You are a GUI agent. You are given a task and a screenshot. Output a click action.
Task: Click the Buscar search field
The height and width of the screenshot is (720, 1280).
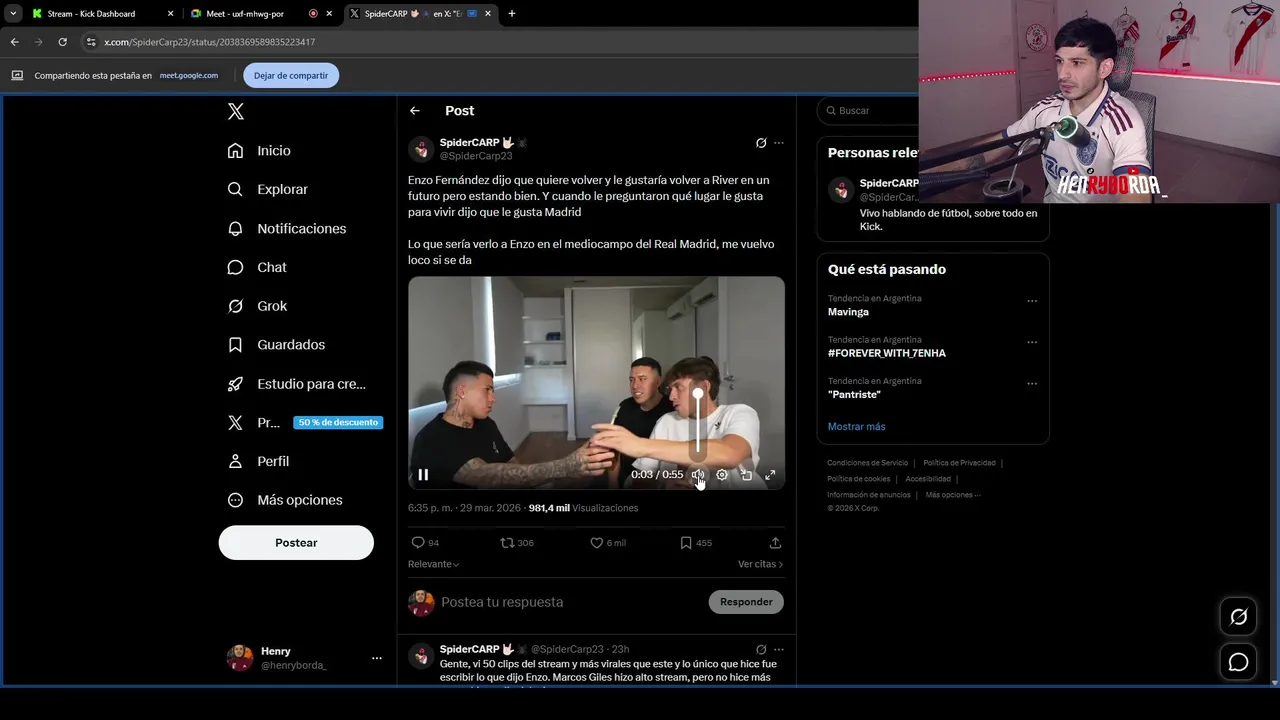(868, 111)
